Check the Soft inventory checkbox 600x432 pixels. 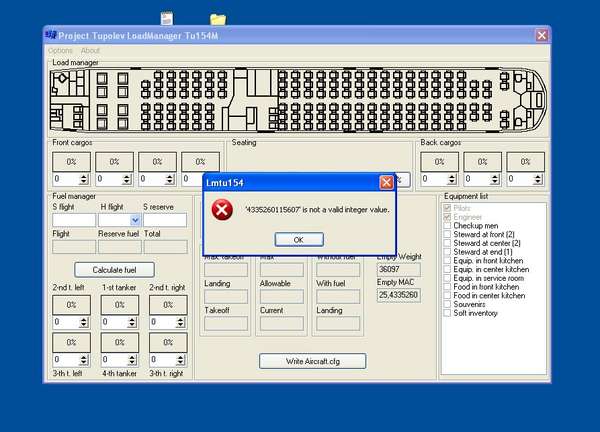point(447,313)
